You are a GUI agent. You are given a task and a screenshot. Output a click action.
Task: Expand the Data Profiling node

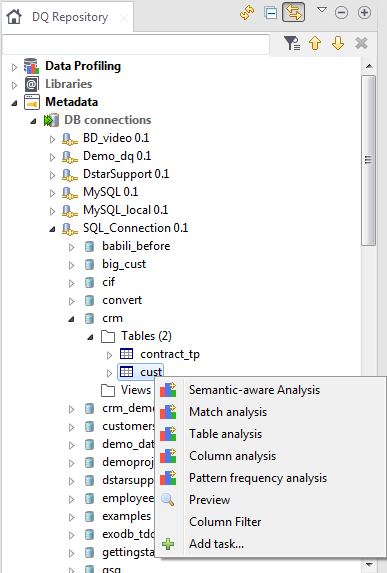coord(14,67)
